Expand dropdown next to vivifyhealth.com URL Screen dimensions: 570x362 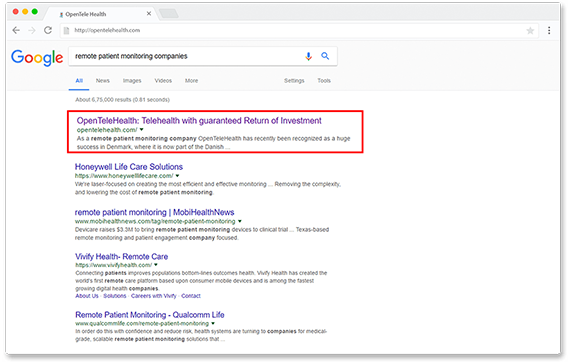pos(156,265)
